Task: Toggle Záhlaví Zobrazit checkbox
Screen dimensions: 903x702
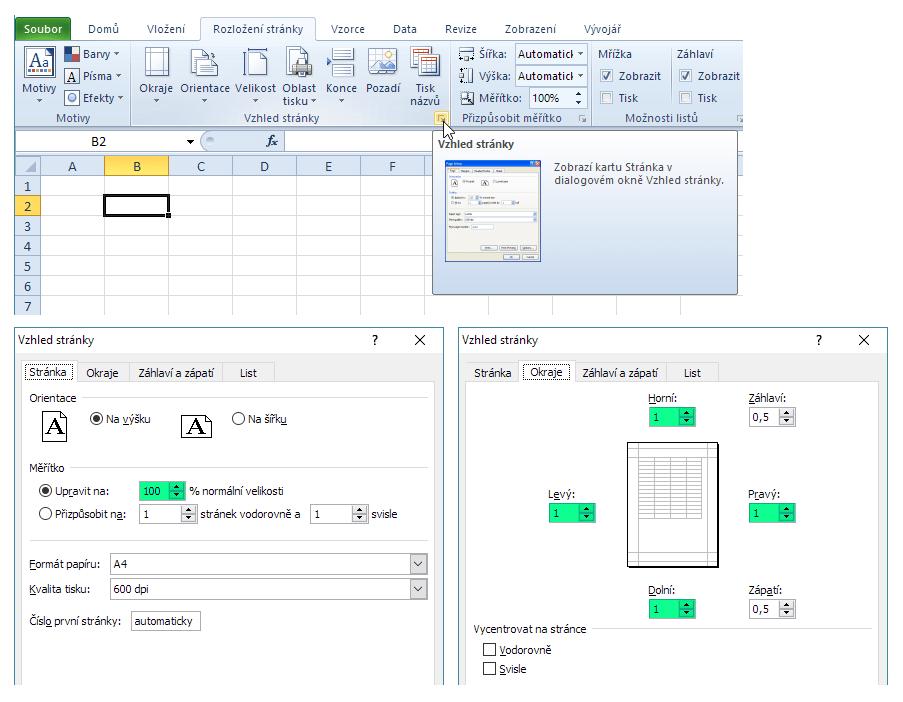Action: click(x=685, y=76)
